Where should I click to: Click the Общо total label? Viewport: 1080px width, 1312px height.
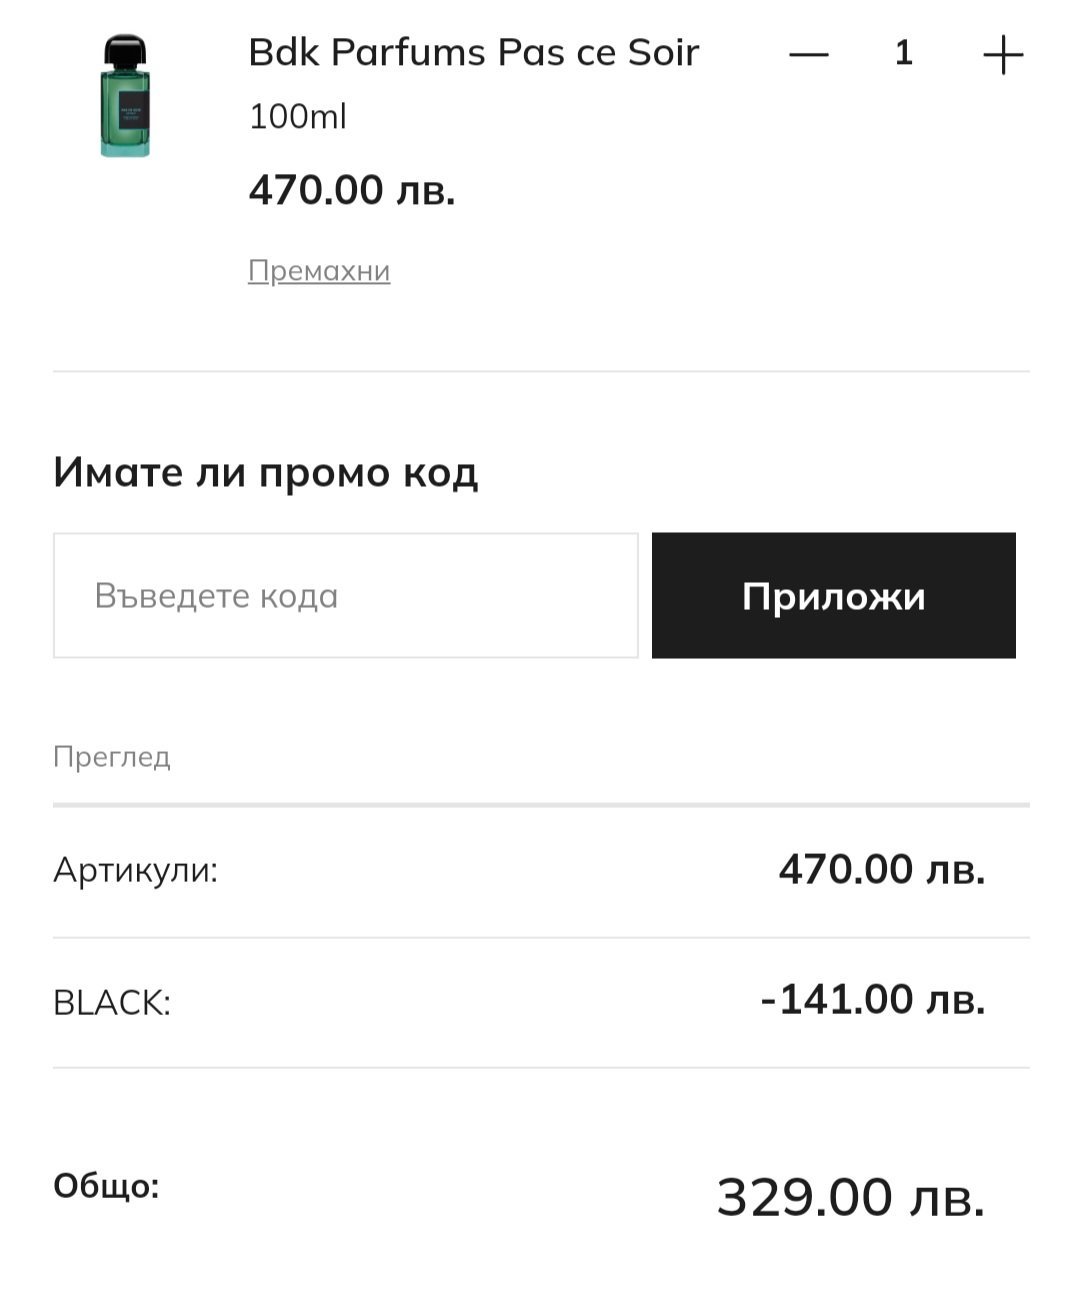106,1186
